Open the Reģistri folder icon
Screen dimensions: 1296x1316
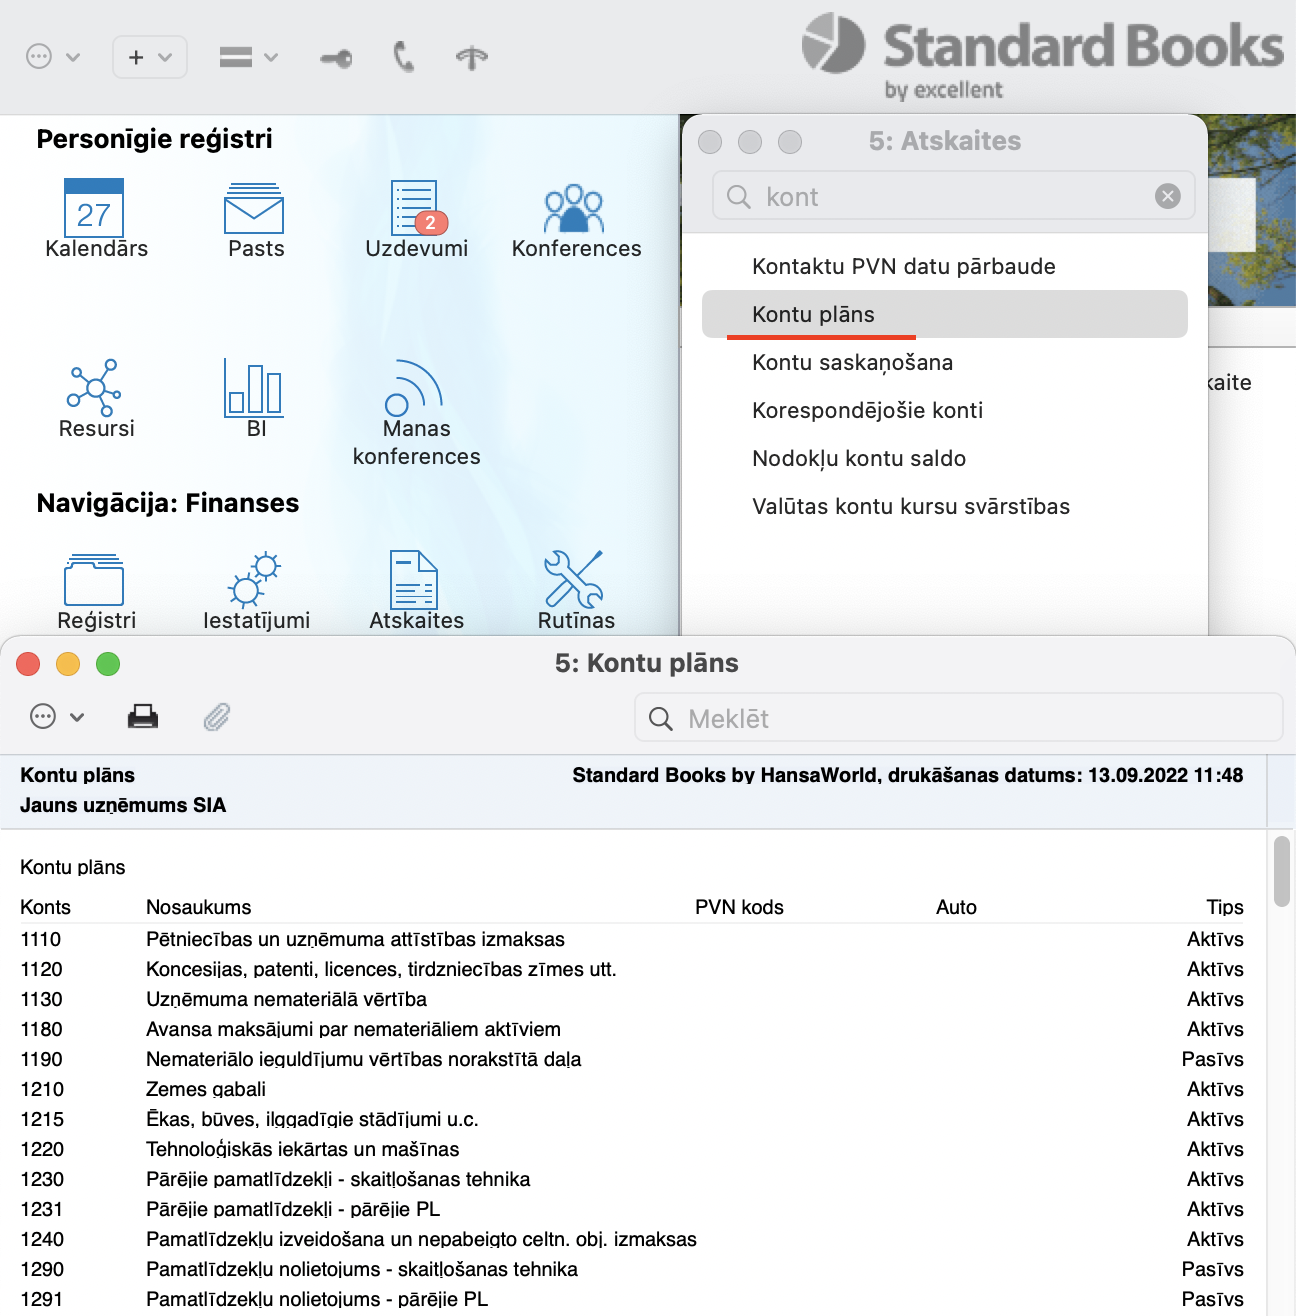[94, 580]
